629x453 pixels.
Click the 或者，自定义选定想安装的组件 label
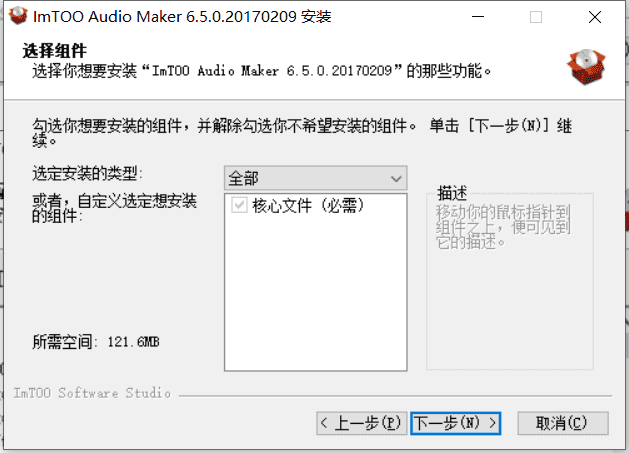[114, 208]
